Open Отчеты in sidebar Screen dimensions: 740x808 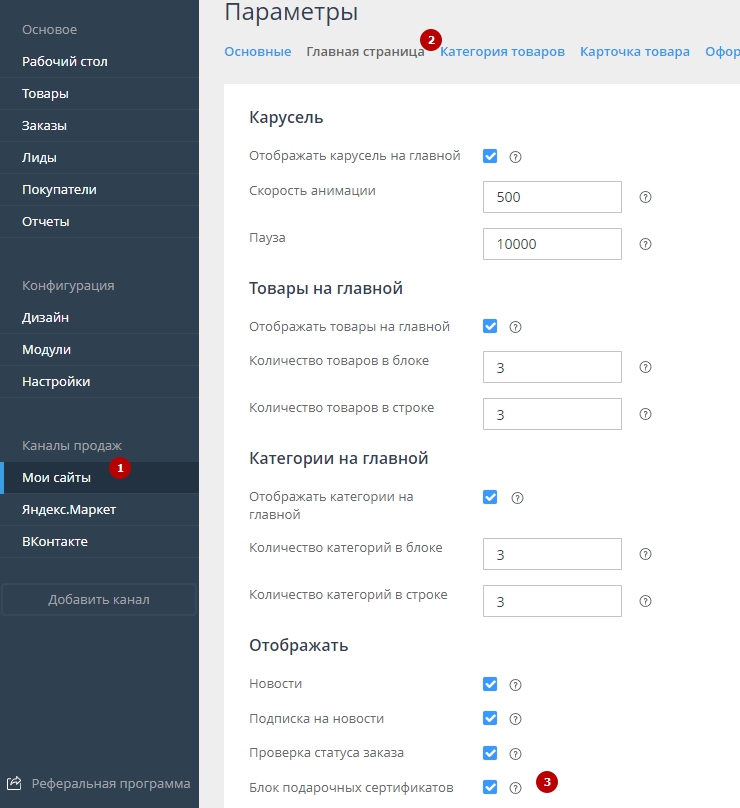pyautogui.click(x=99, y=221)
